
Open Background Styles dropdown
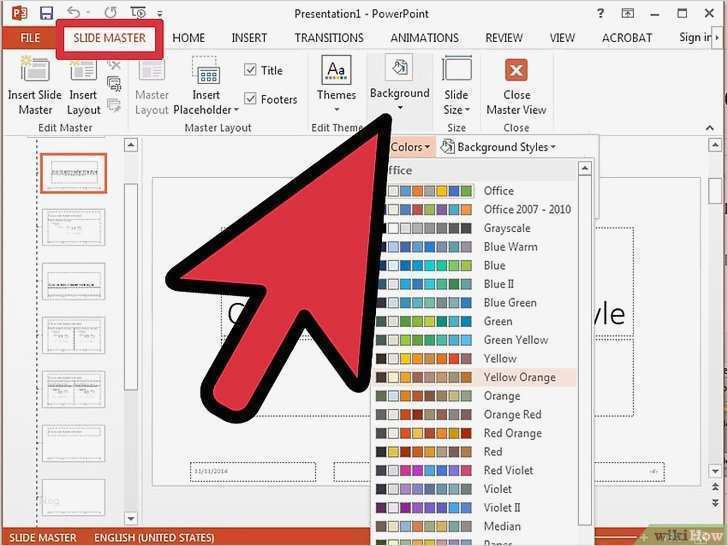[x=498, y=147]
